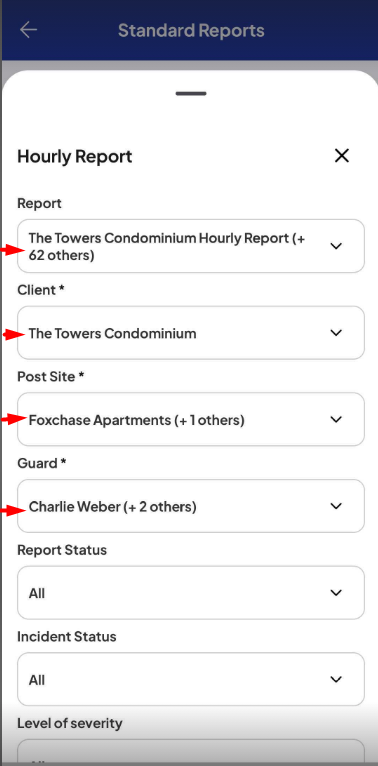378x766 pixels.
Task: Expand the Incident Status chevron
Action: coord(336,680)
